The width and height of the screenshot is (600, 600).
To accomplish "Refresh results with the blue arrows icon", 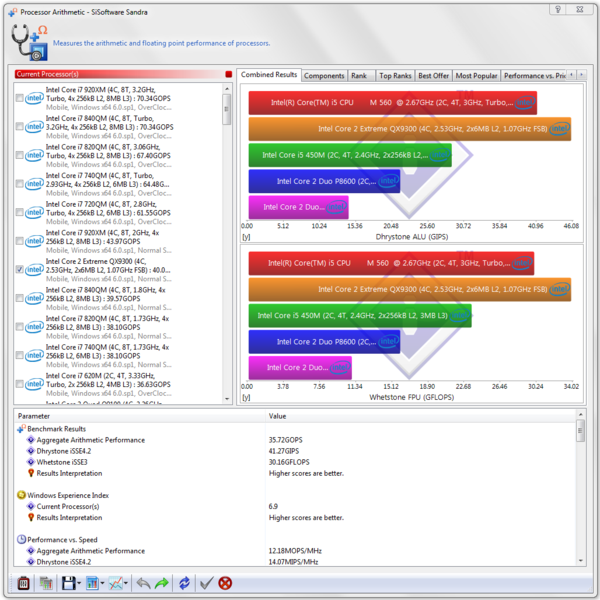I will coord(184,583).
